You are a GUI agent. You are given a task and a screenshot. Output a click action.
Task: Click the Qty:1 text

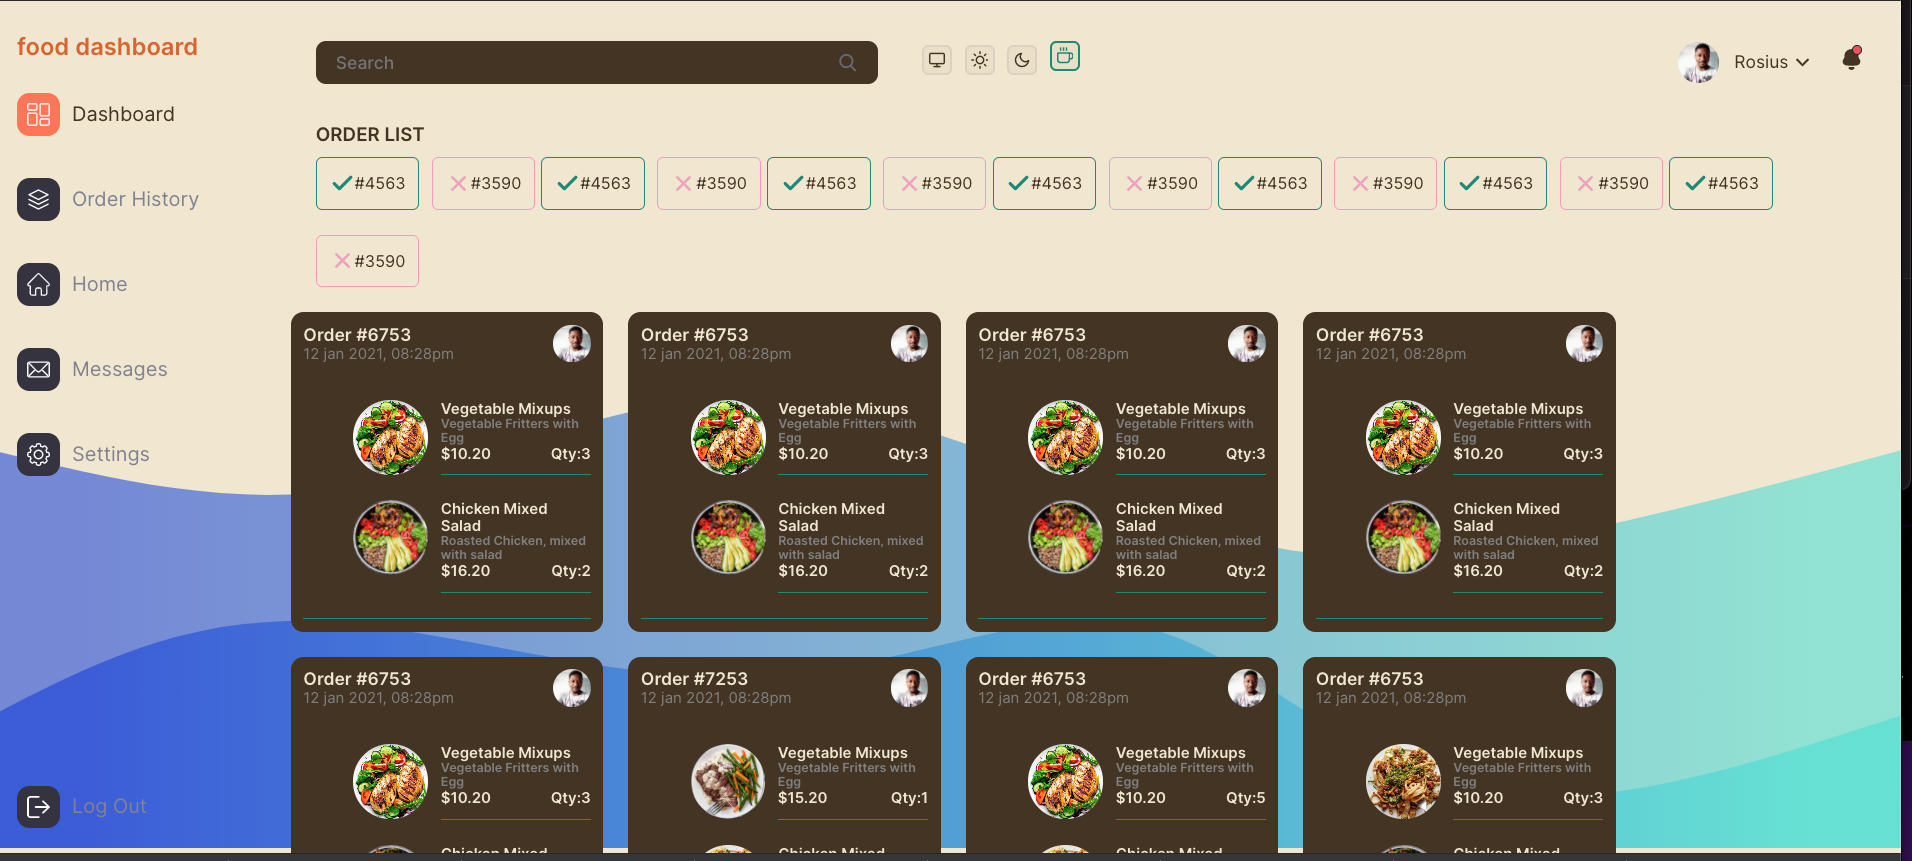[909, 798]
